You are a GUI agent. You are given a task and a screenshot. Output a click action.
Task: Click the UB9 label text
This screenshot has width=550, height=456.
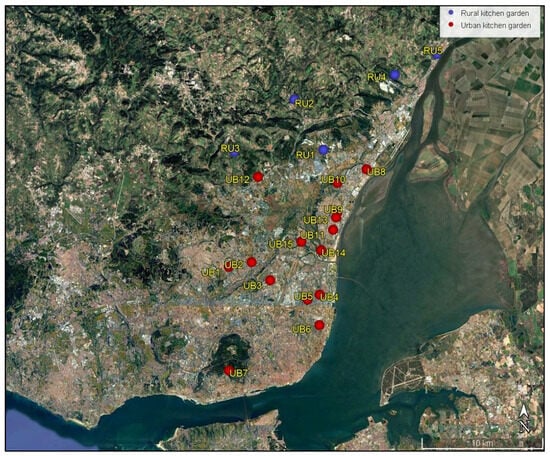click(x=333, y=209)
